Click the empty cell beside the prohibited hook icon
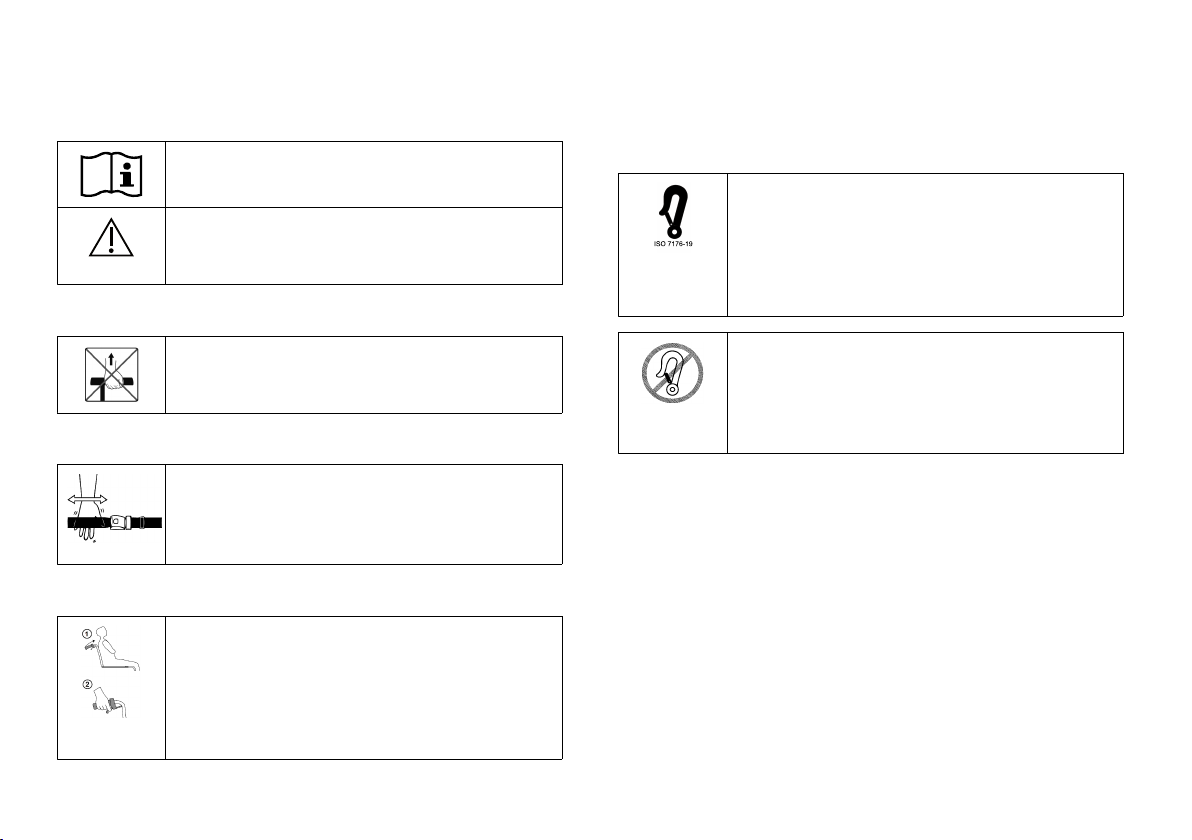 coord(925,393)
